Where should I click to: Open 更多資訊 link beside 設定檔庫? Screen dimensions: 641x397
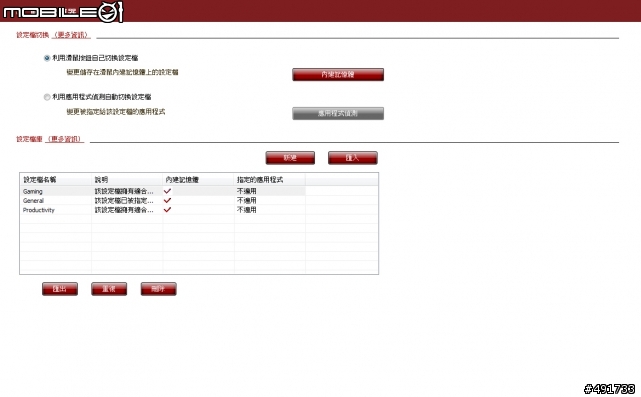(x=65, y=139)
